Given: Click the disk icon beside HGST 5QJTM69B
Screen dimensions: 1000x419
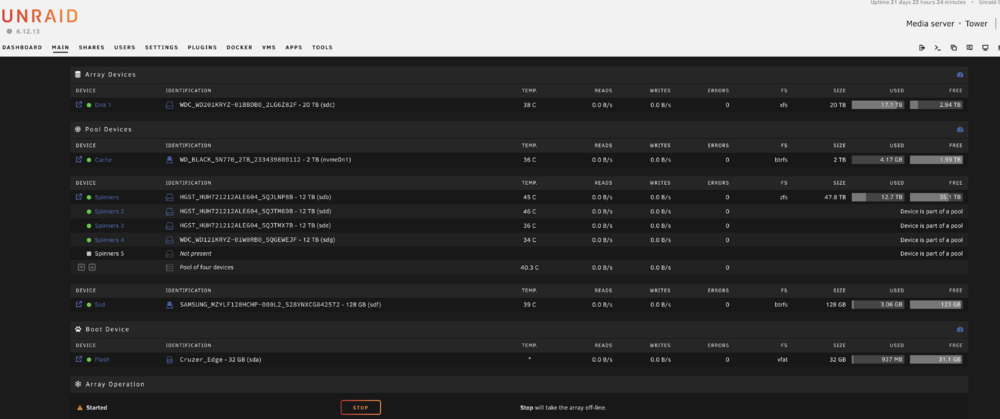Looking at the screenshot, I should tap(170, 211).
